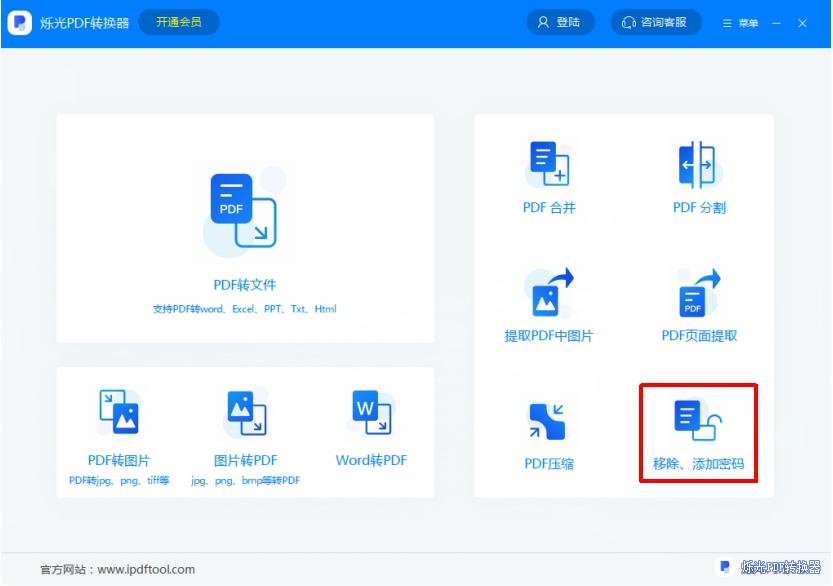Minimize the PDF converter window

[x=776, y=23]
